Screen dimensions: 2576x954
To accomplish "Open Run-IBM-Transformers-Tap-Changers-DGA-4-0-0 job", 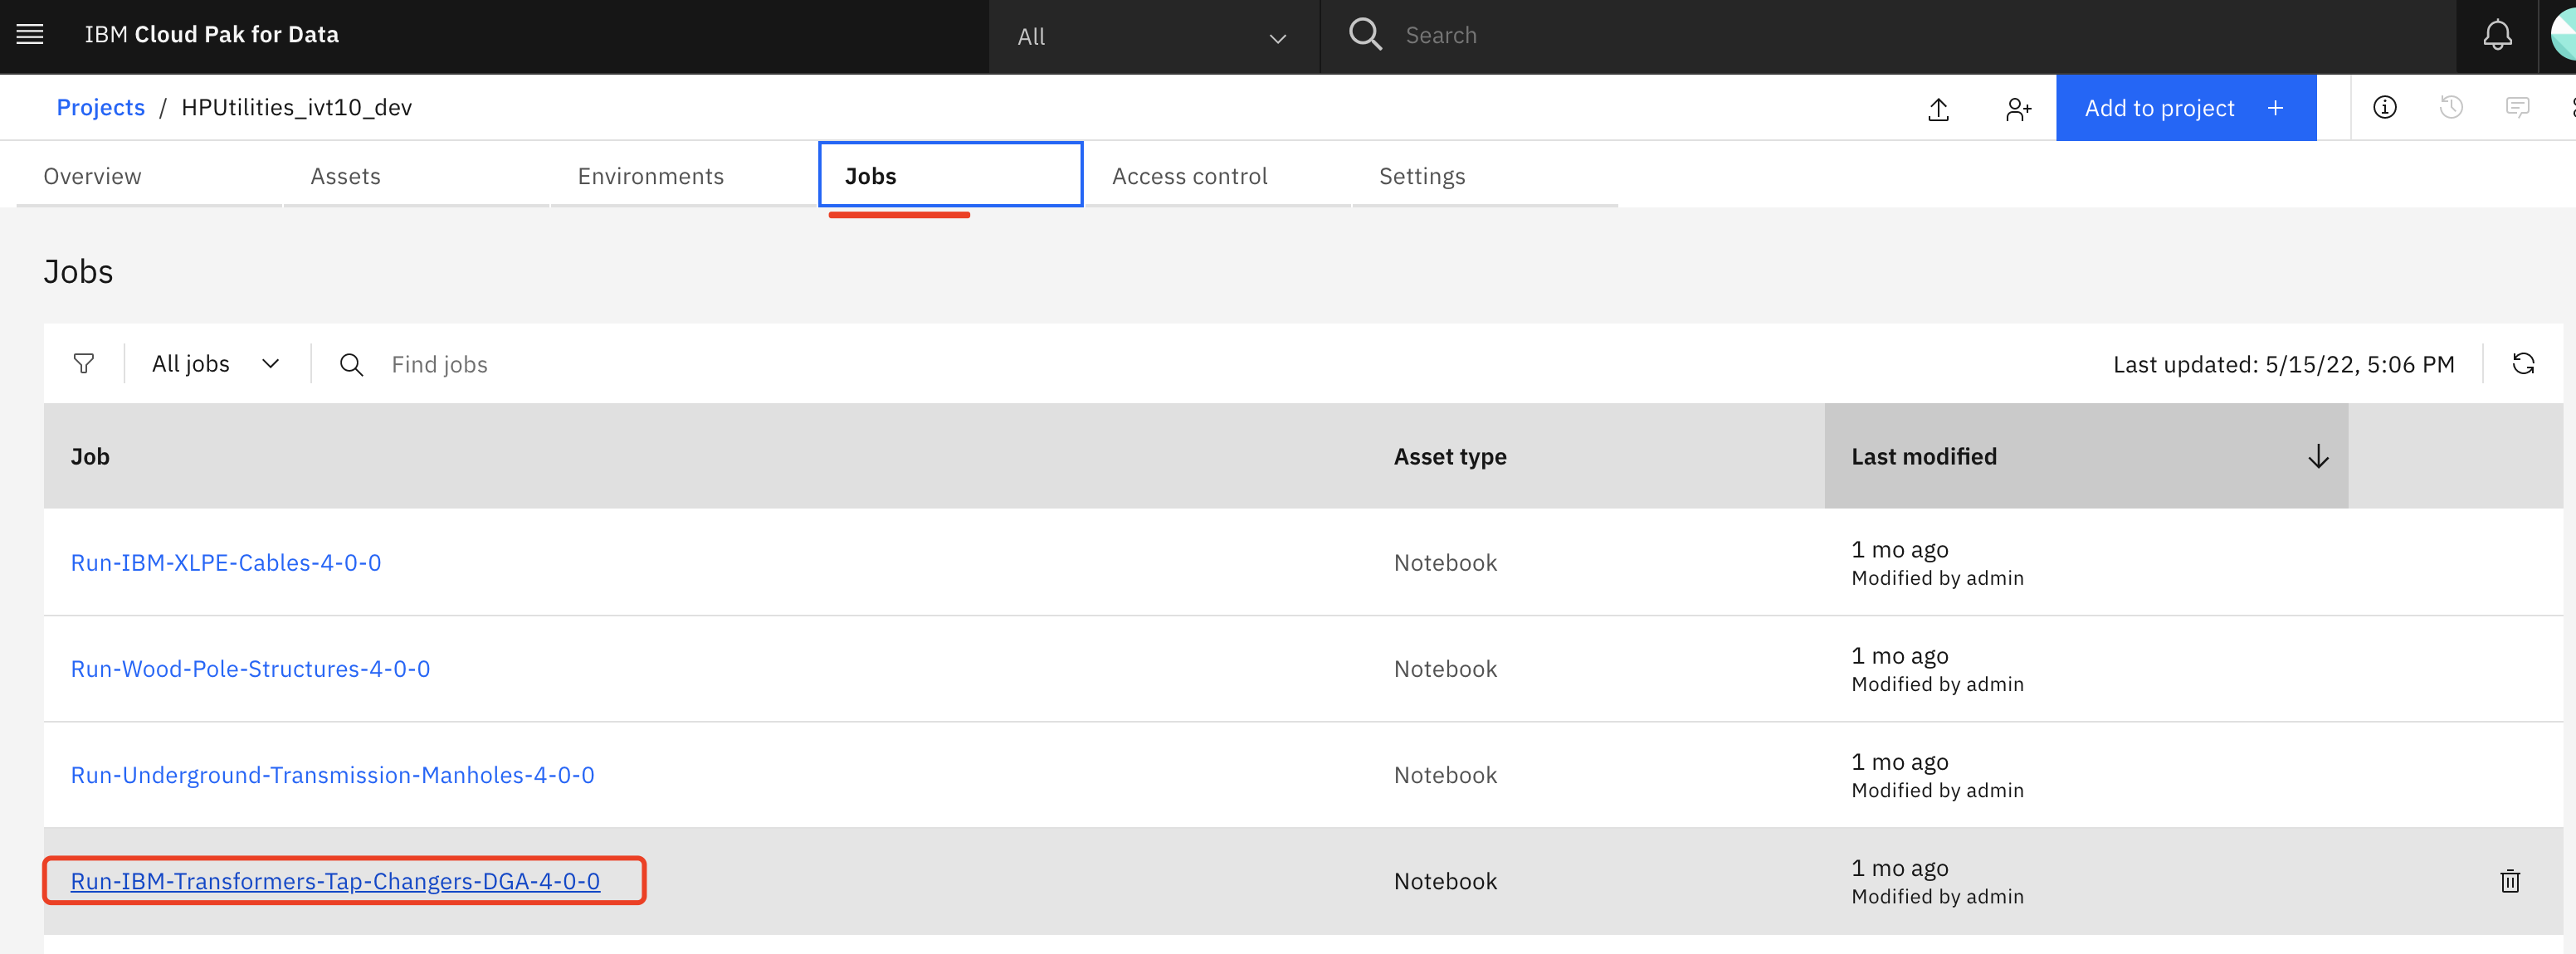I will tap(335, 881).
